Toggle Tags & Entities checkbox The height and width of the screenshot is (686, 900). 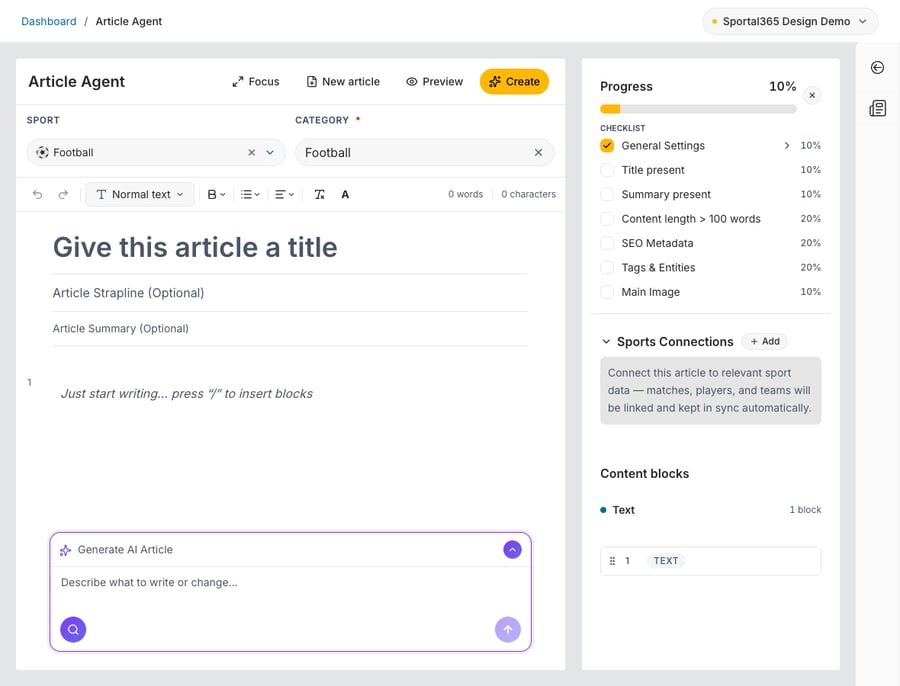click(607, 268)
